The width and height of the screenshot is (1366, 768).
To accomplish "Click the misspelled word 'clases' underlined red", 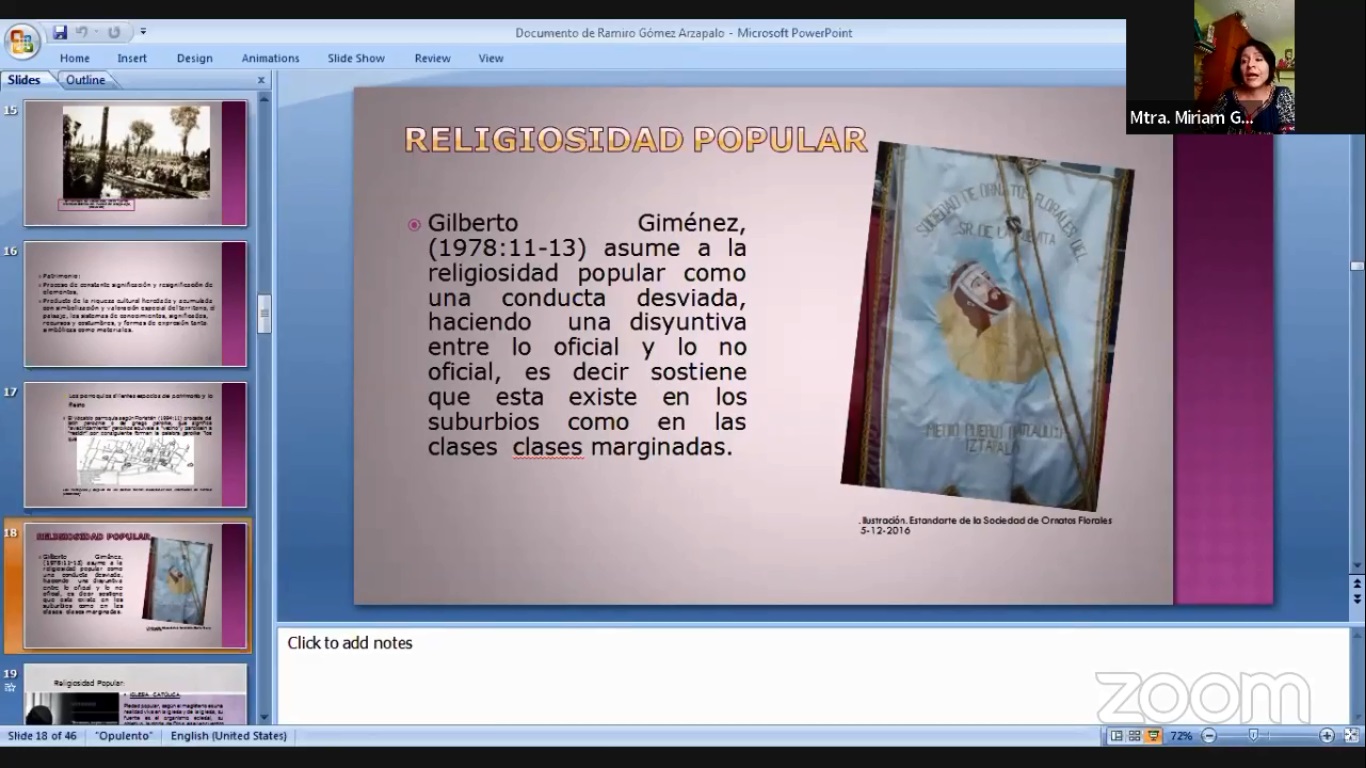I will 547,447.
